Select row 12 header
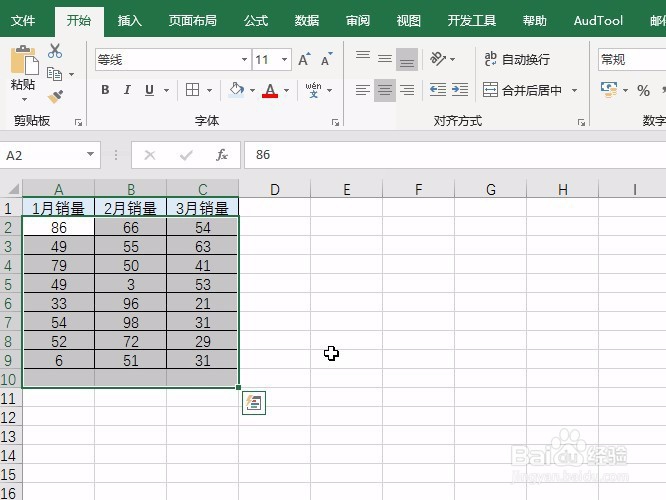 point(8,418)
